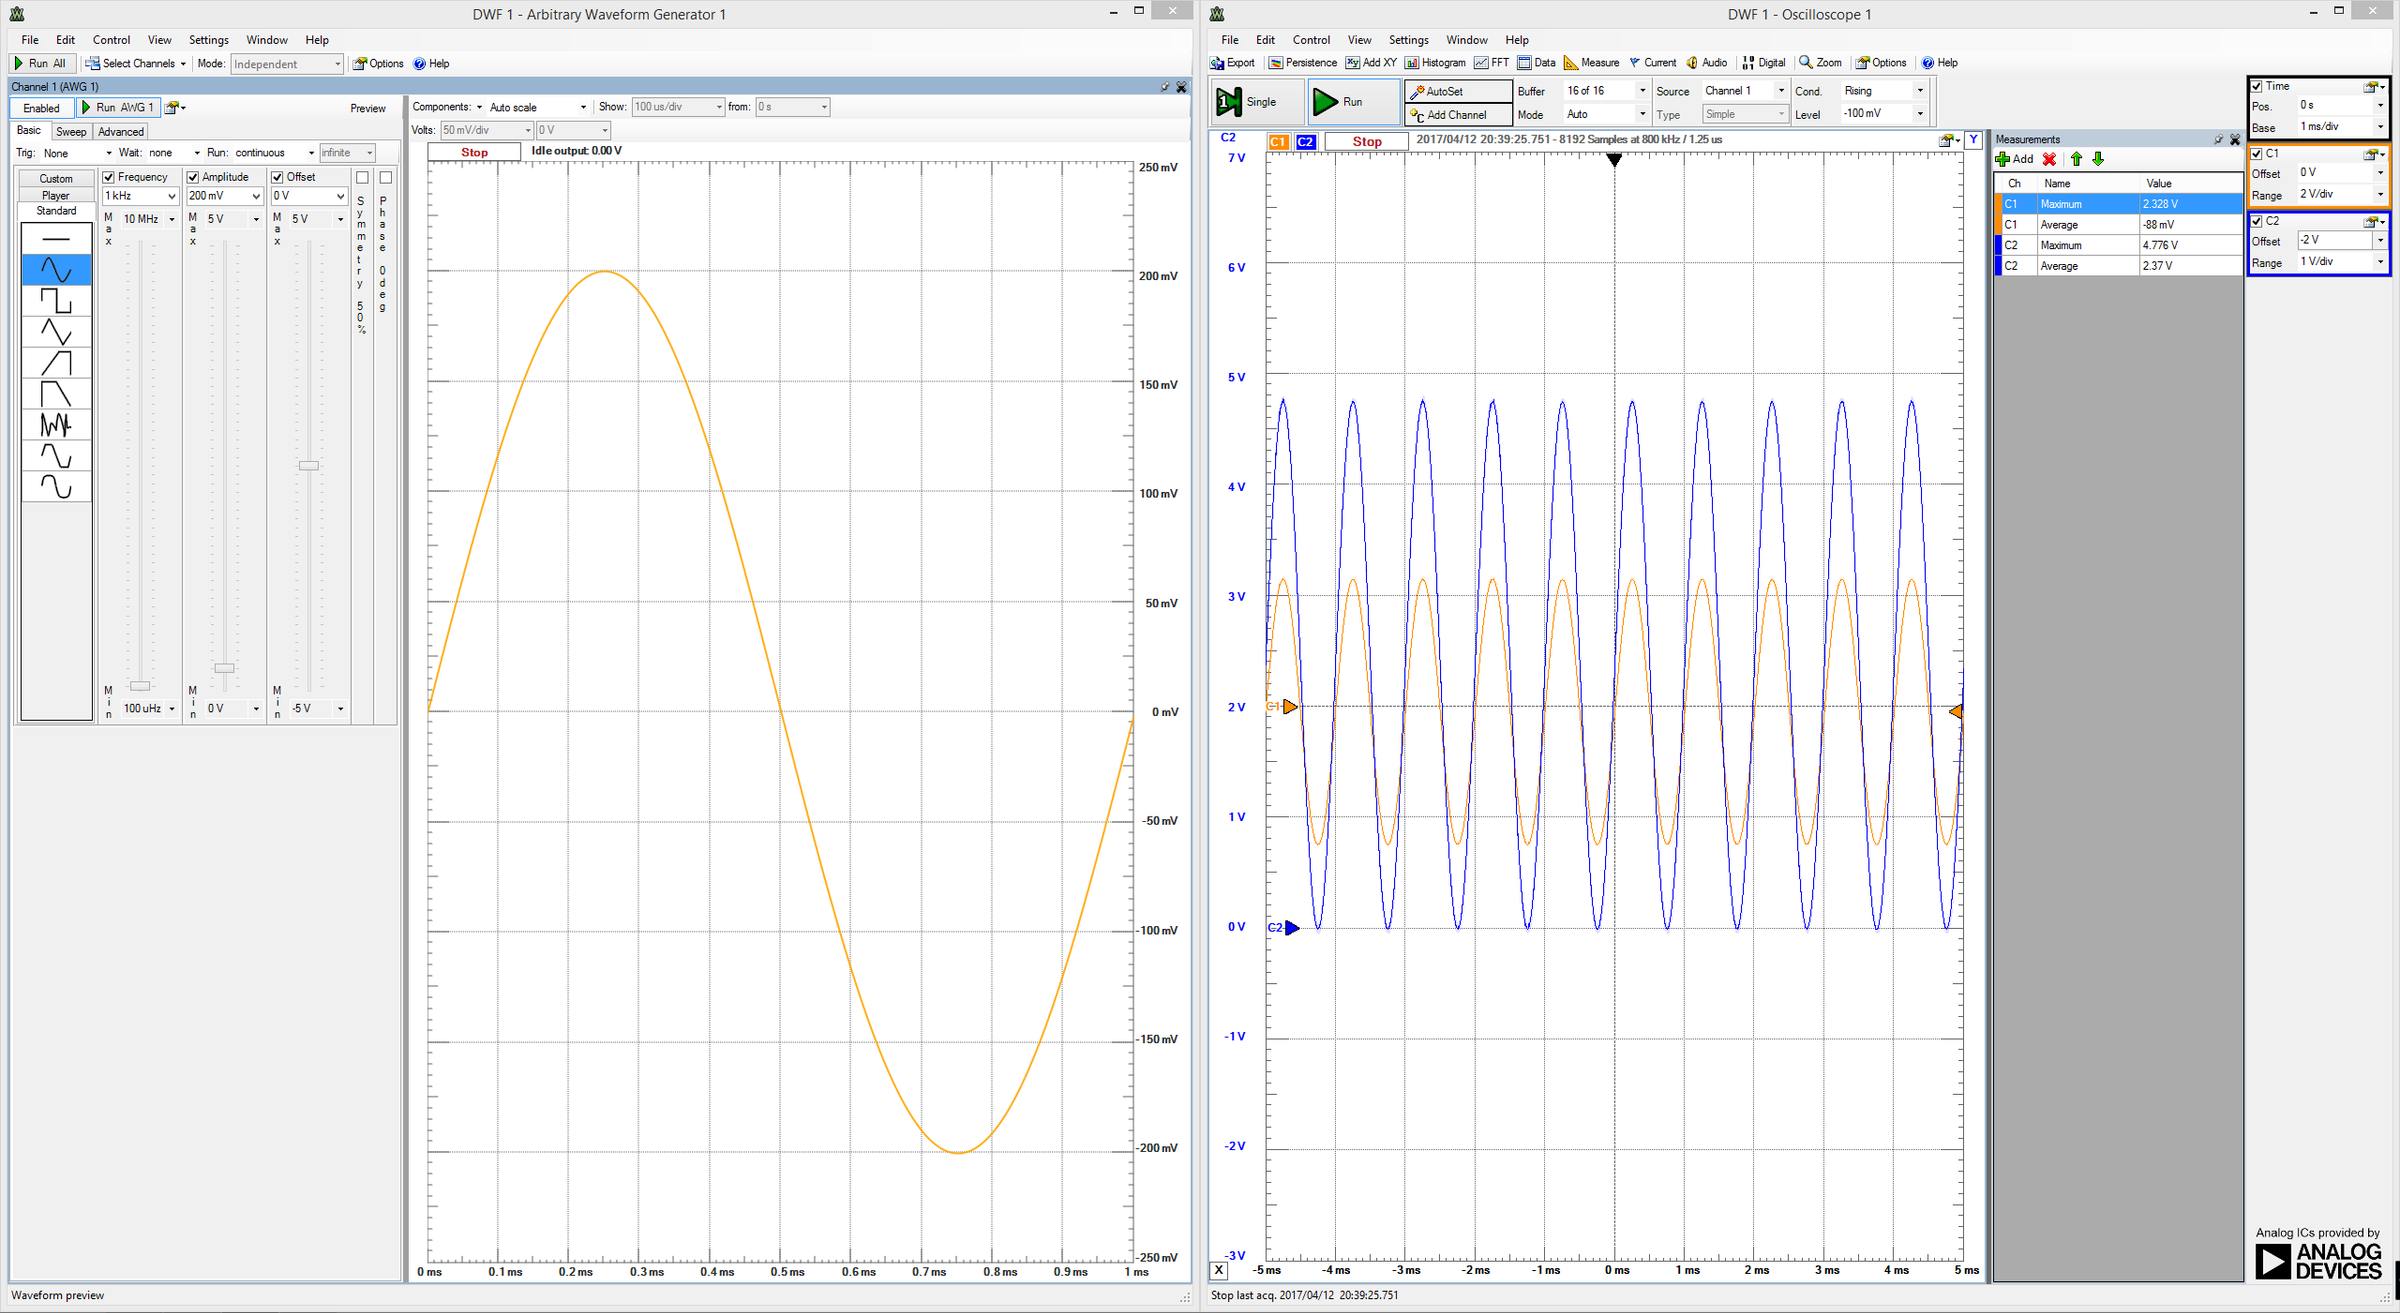This screenshot has width=2400, height=1313.
Task: Select the C1 Maximum measurement row
Action: click(x=2100, y=203)
